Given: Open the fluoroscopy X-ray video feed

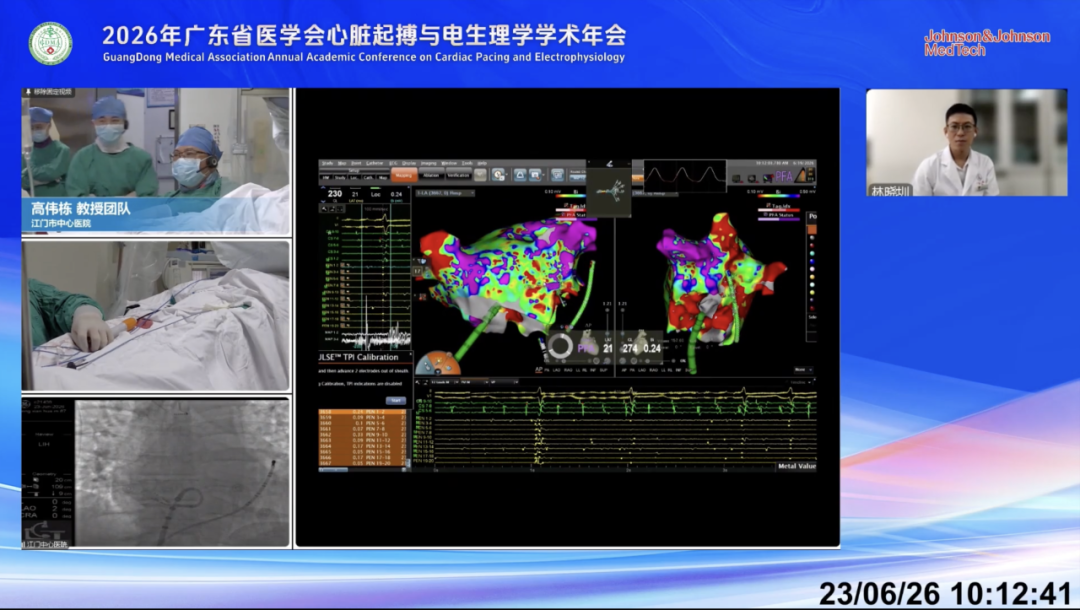Looking at the screenshot, I should (x=156, y=472).
